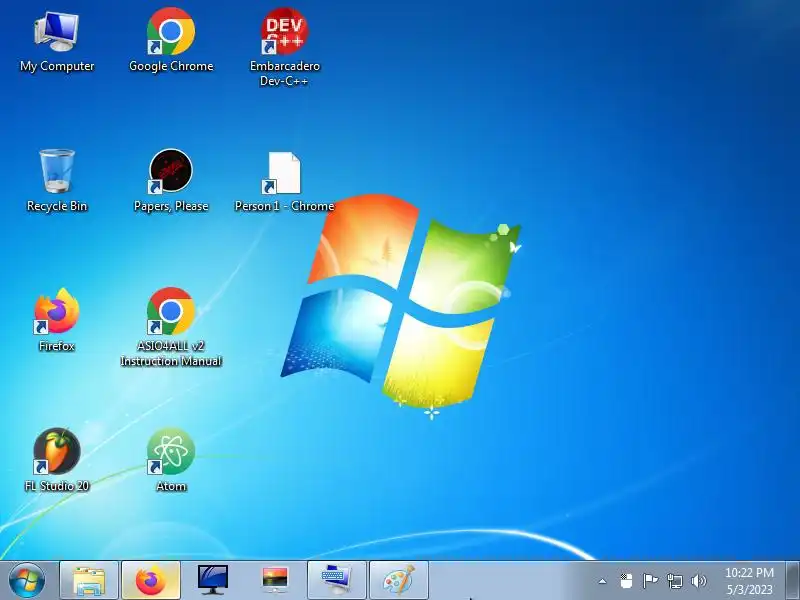
Task: Show hidden system tray icons arrow
Action: click(603, 581)
